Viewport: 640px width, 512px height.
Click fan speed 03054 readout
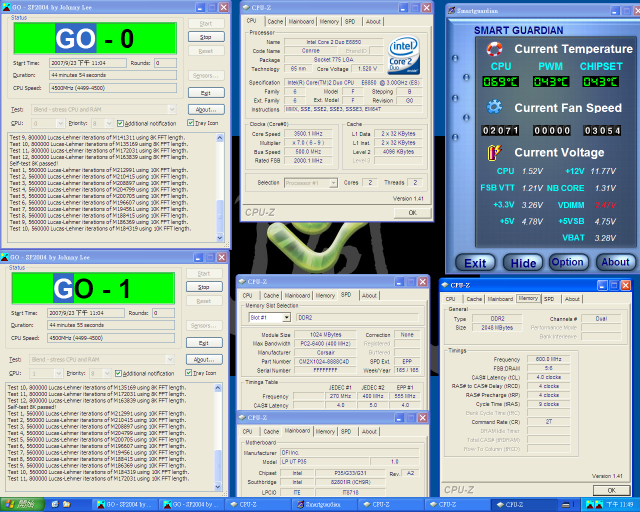point(602,131)
